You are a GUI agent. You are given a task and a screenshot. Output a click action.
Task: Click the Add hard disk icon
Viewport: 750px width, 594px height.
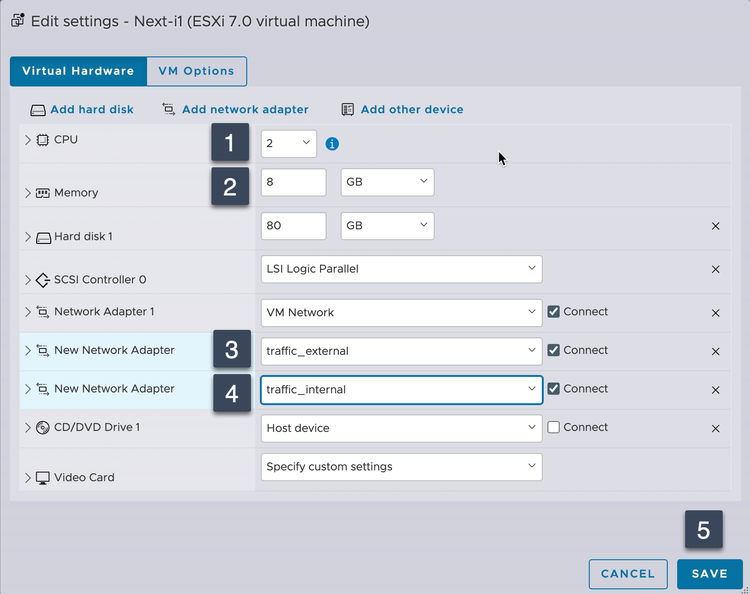coord(38,110)
